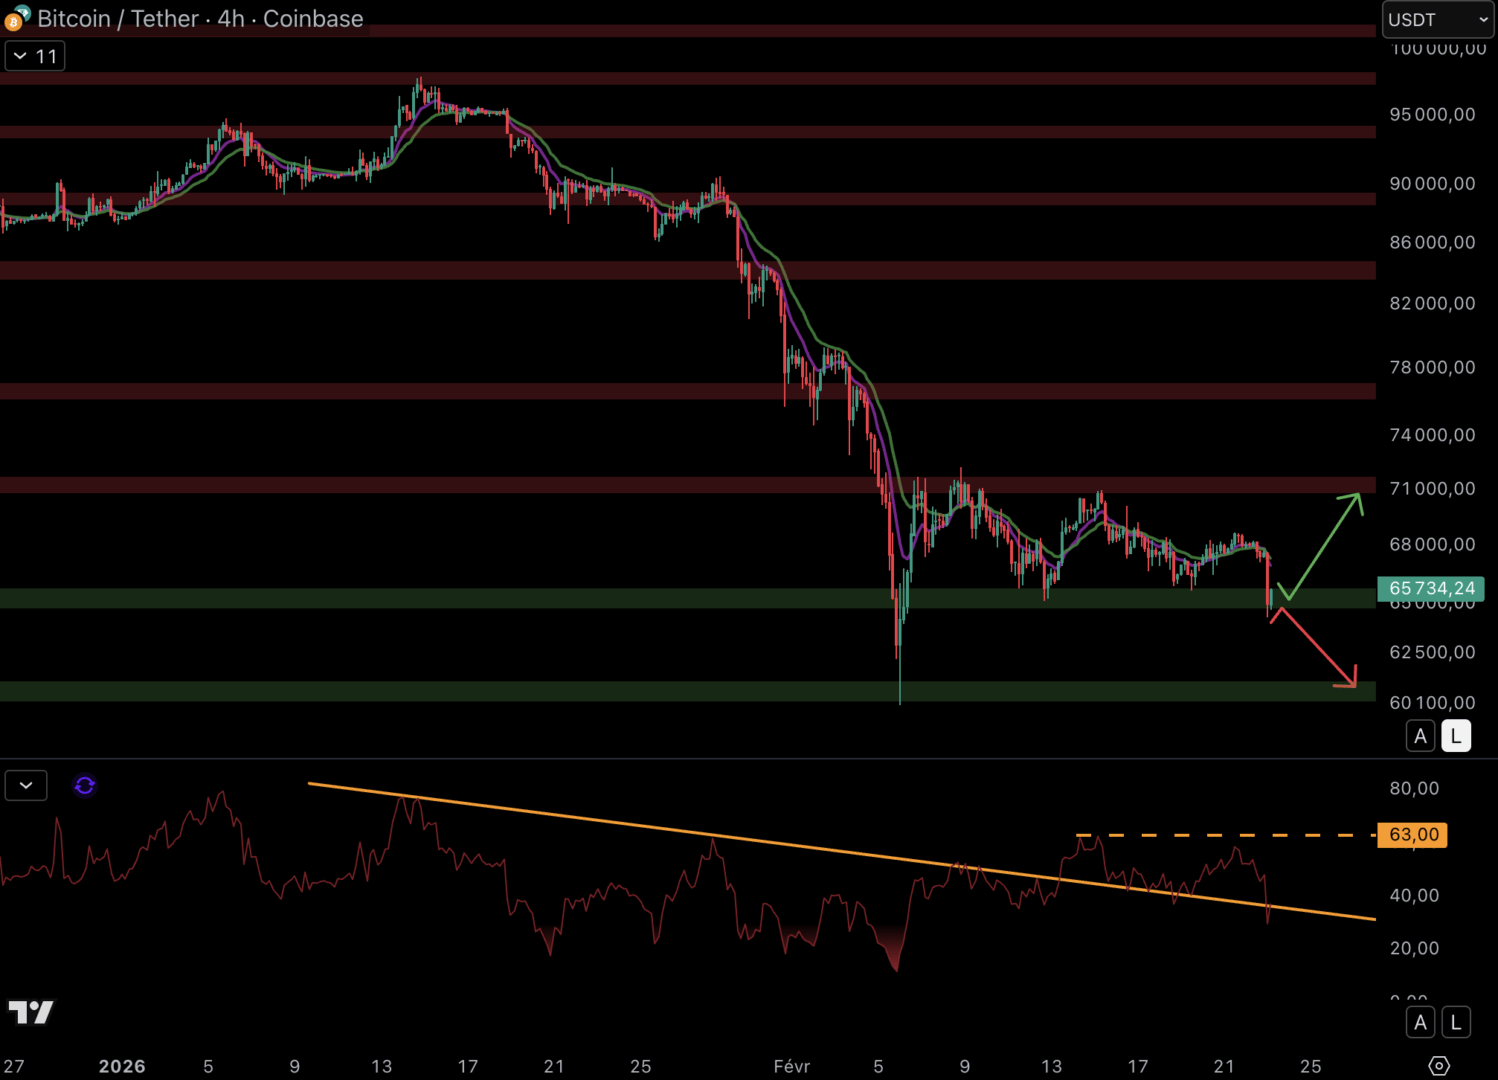Click the TradingView logo

pos(31,1012)
